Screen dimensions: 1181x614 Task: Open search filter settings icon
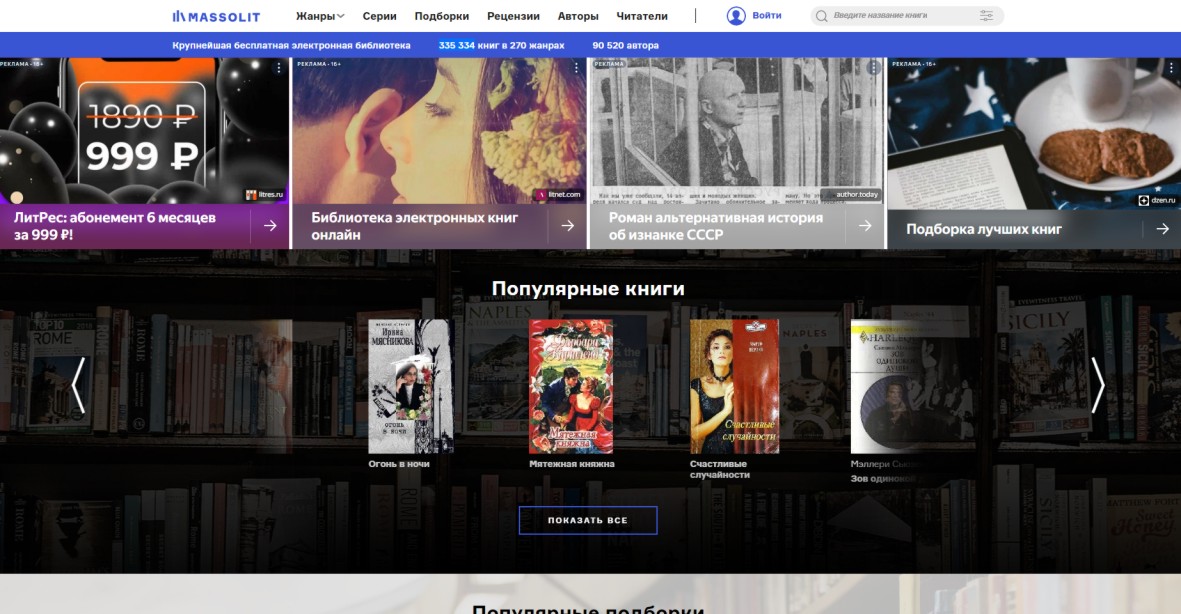[x=987, y=16]
